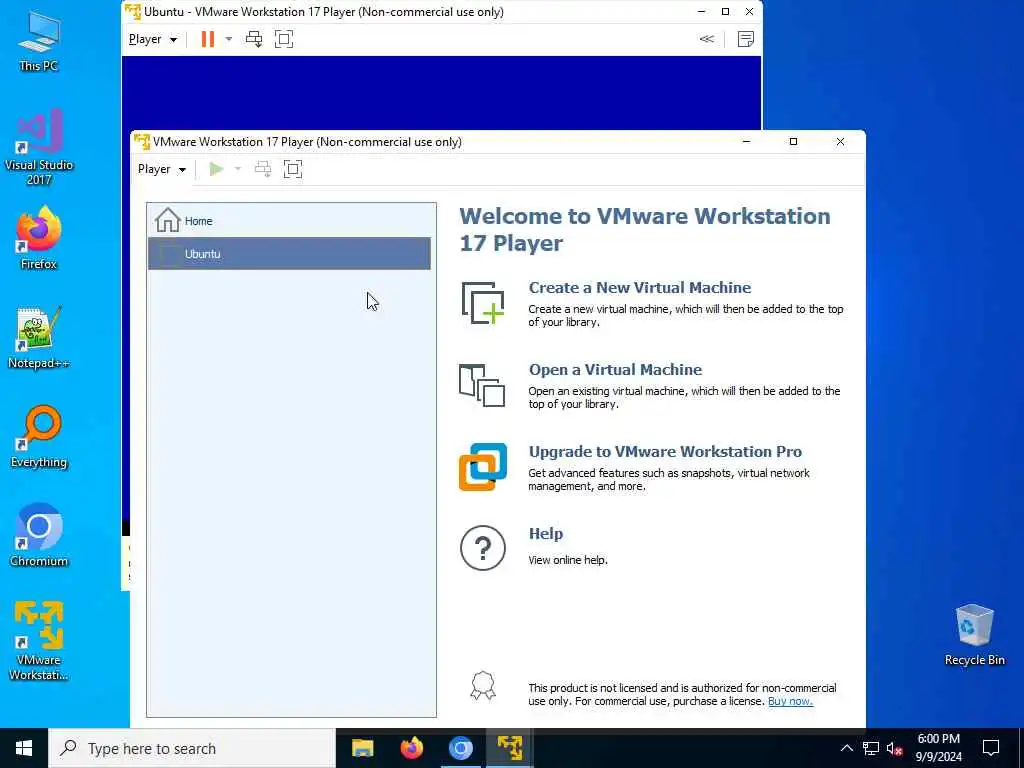Click Create a New Virtual Machine heading
This screenshot has height=768, width=1024.
tap(639, 287)
